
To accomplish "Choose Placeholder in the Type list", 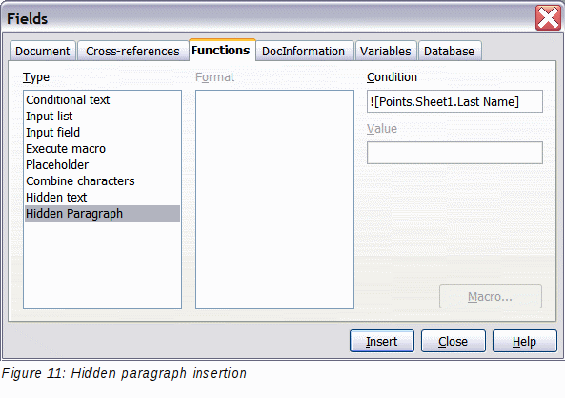I will (x=102, y=165).
